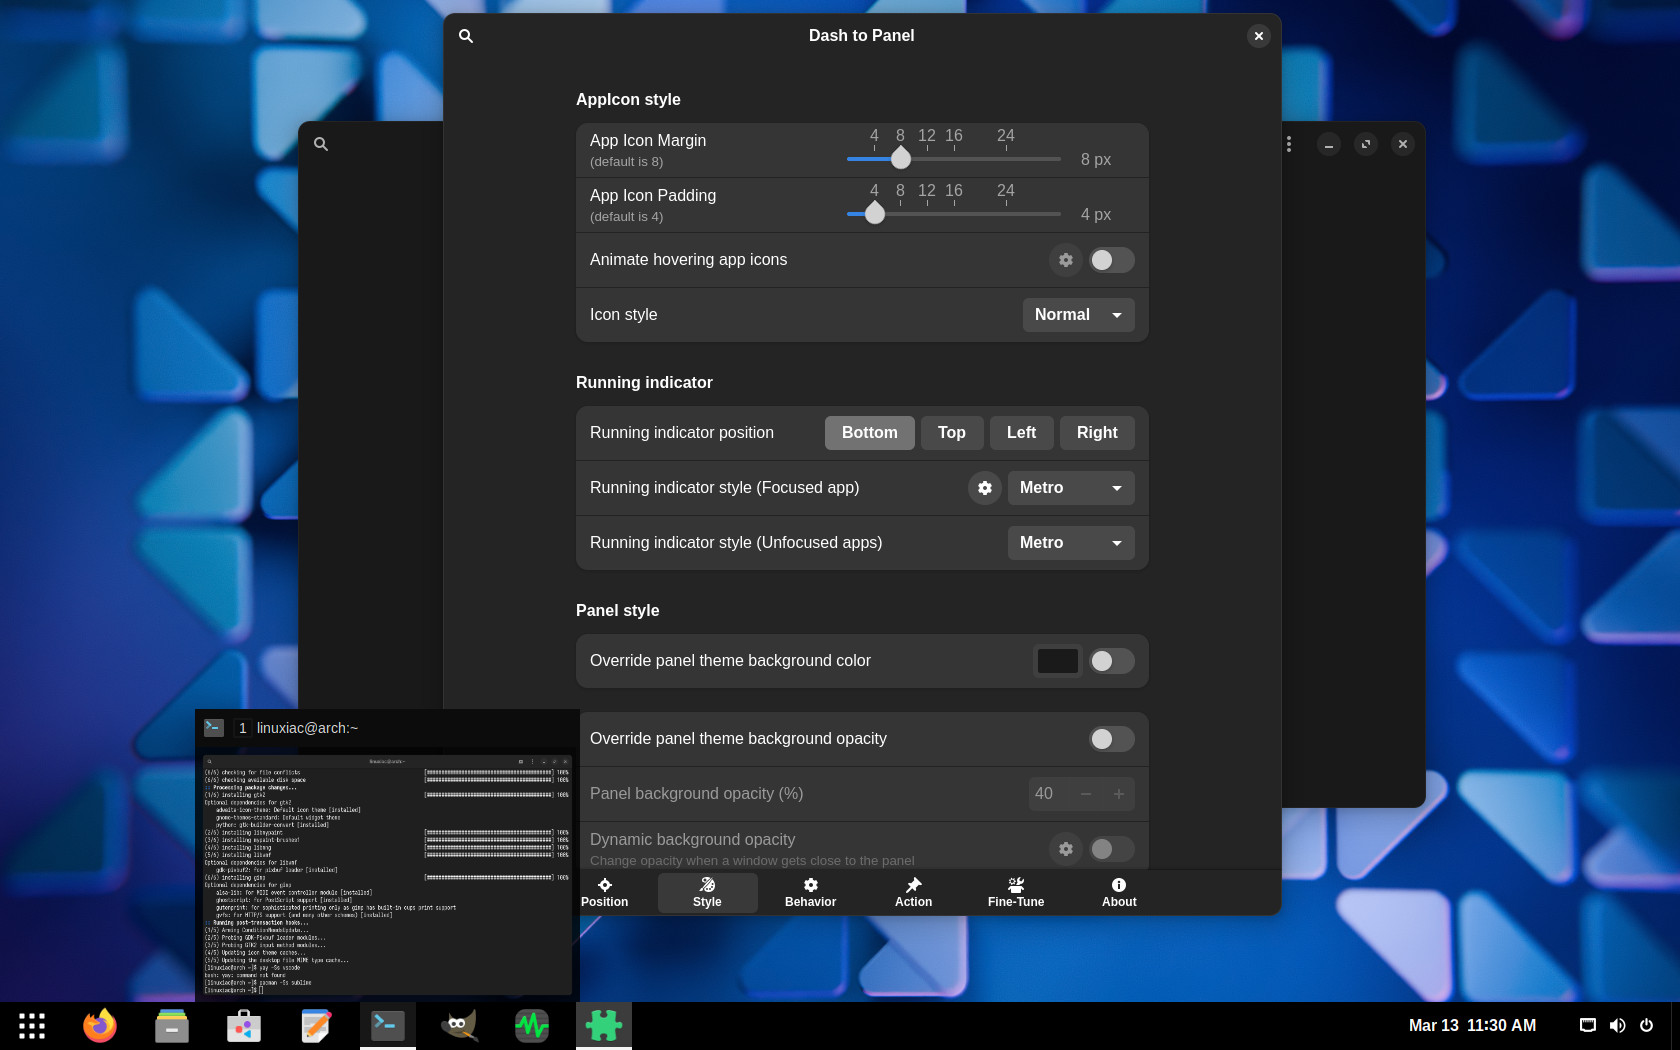Open kebab menu in background Extensions window
This screenshot has width=1680, height=1050.
tap(1289, 144)
